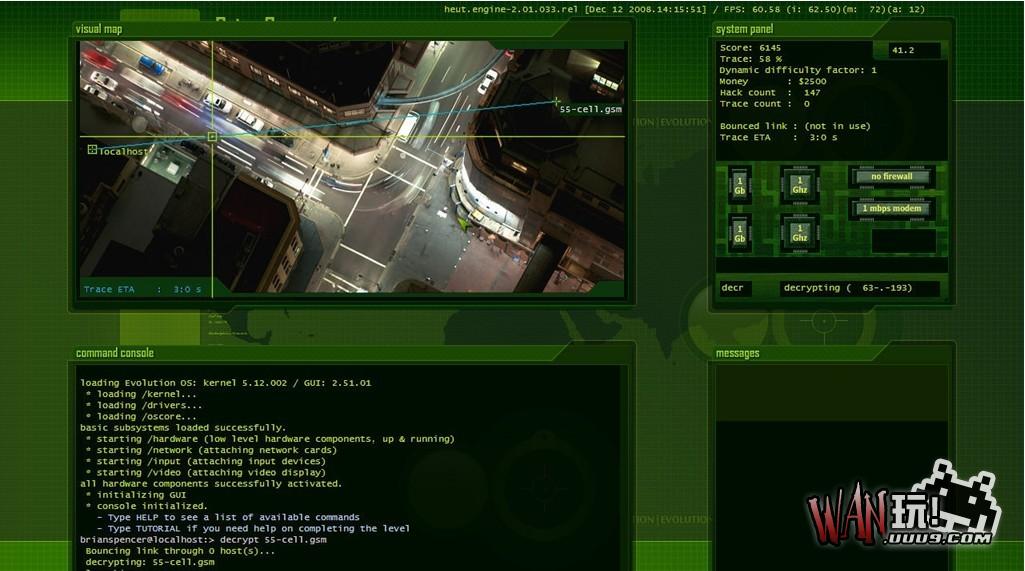Viewport: 1025px width, 571px height.
Task: Click the 'loading /drivers...' console line
Action: (144, 405)
